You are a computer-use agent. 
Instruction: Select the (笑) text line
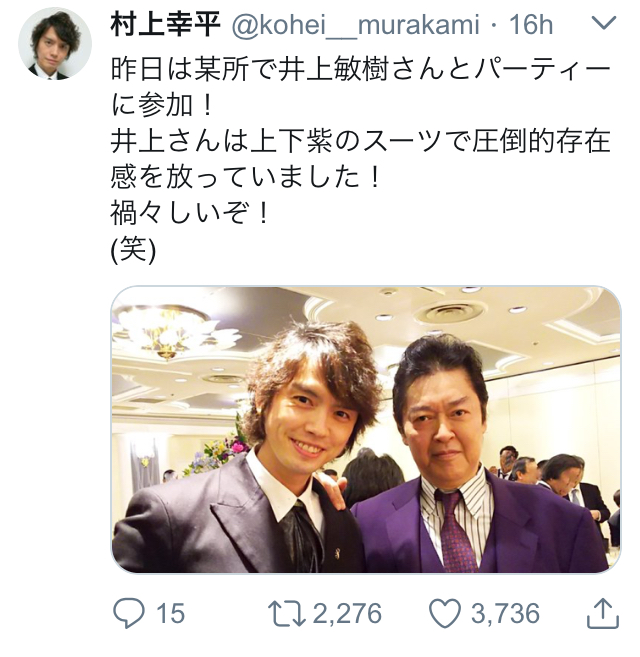(133, 249)
